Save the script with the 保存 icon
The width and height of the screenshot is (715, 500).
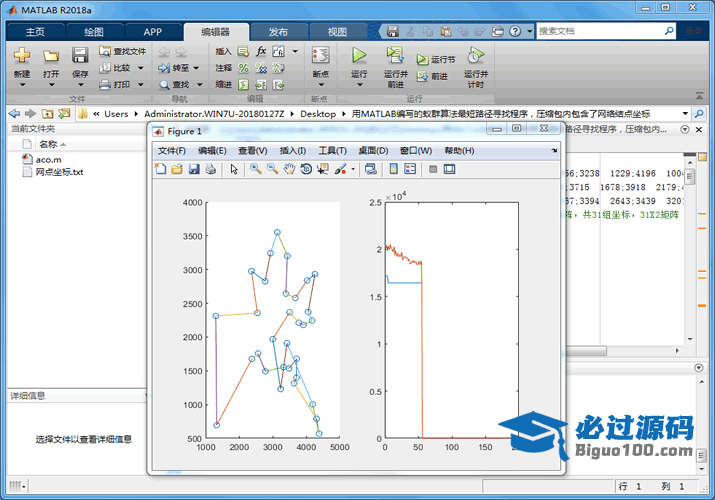coord(80,55)
